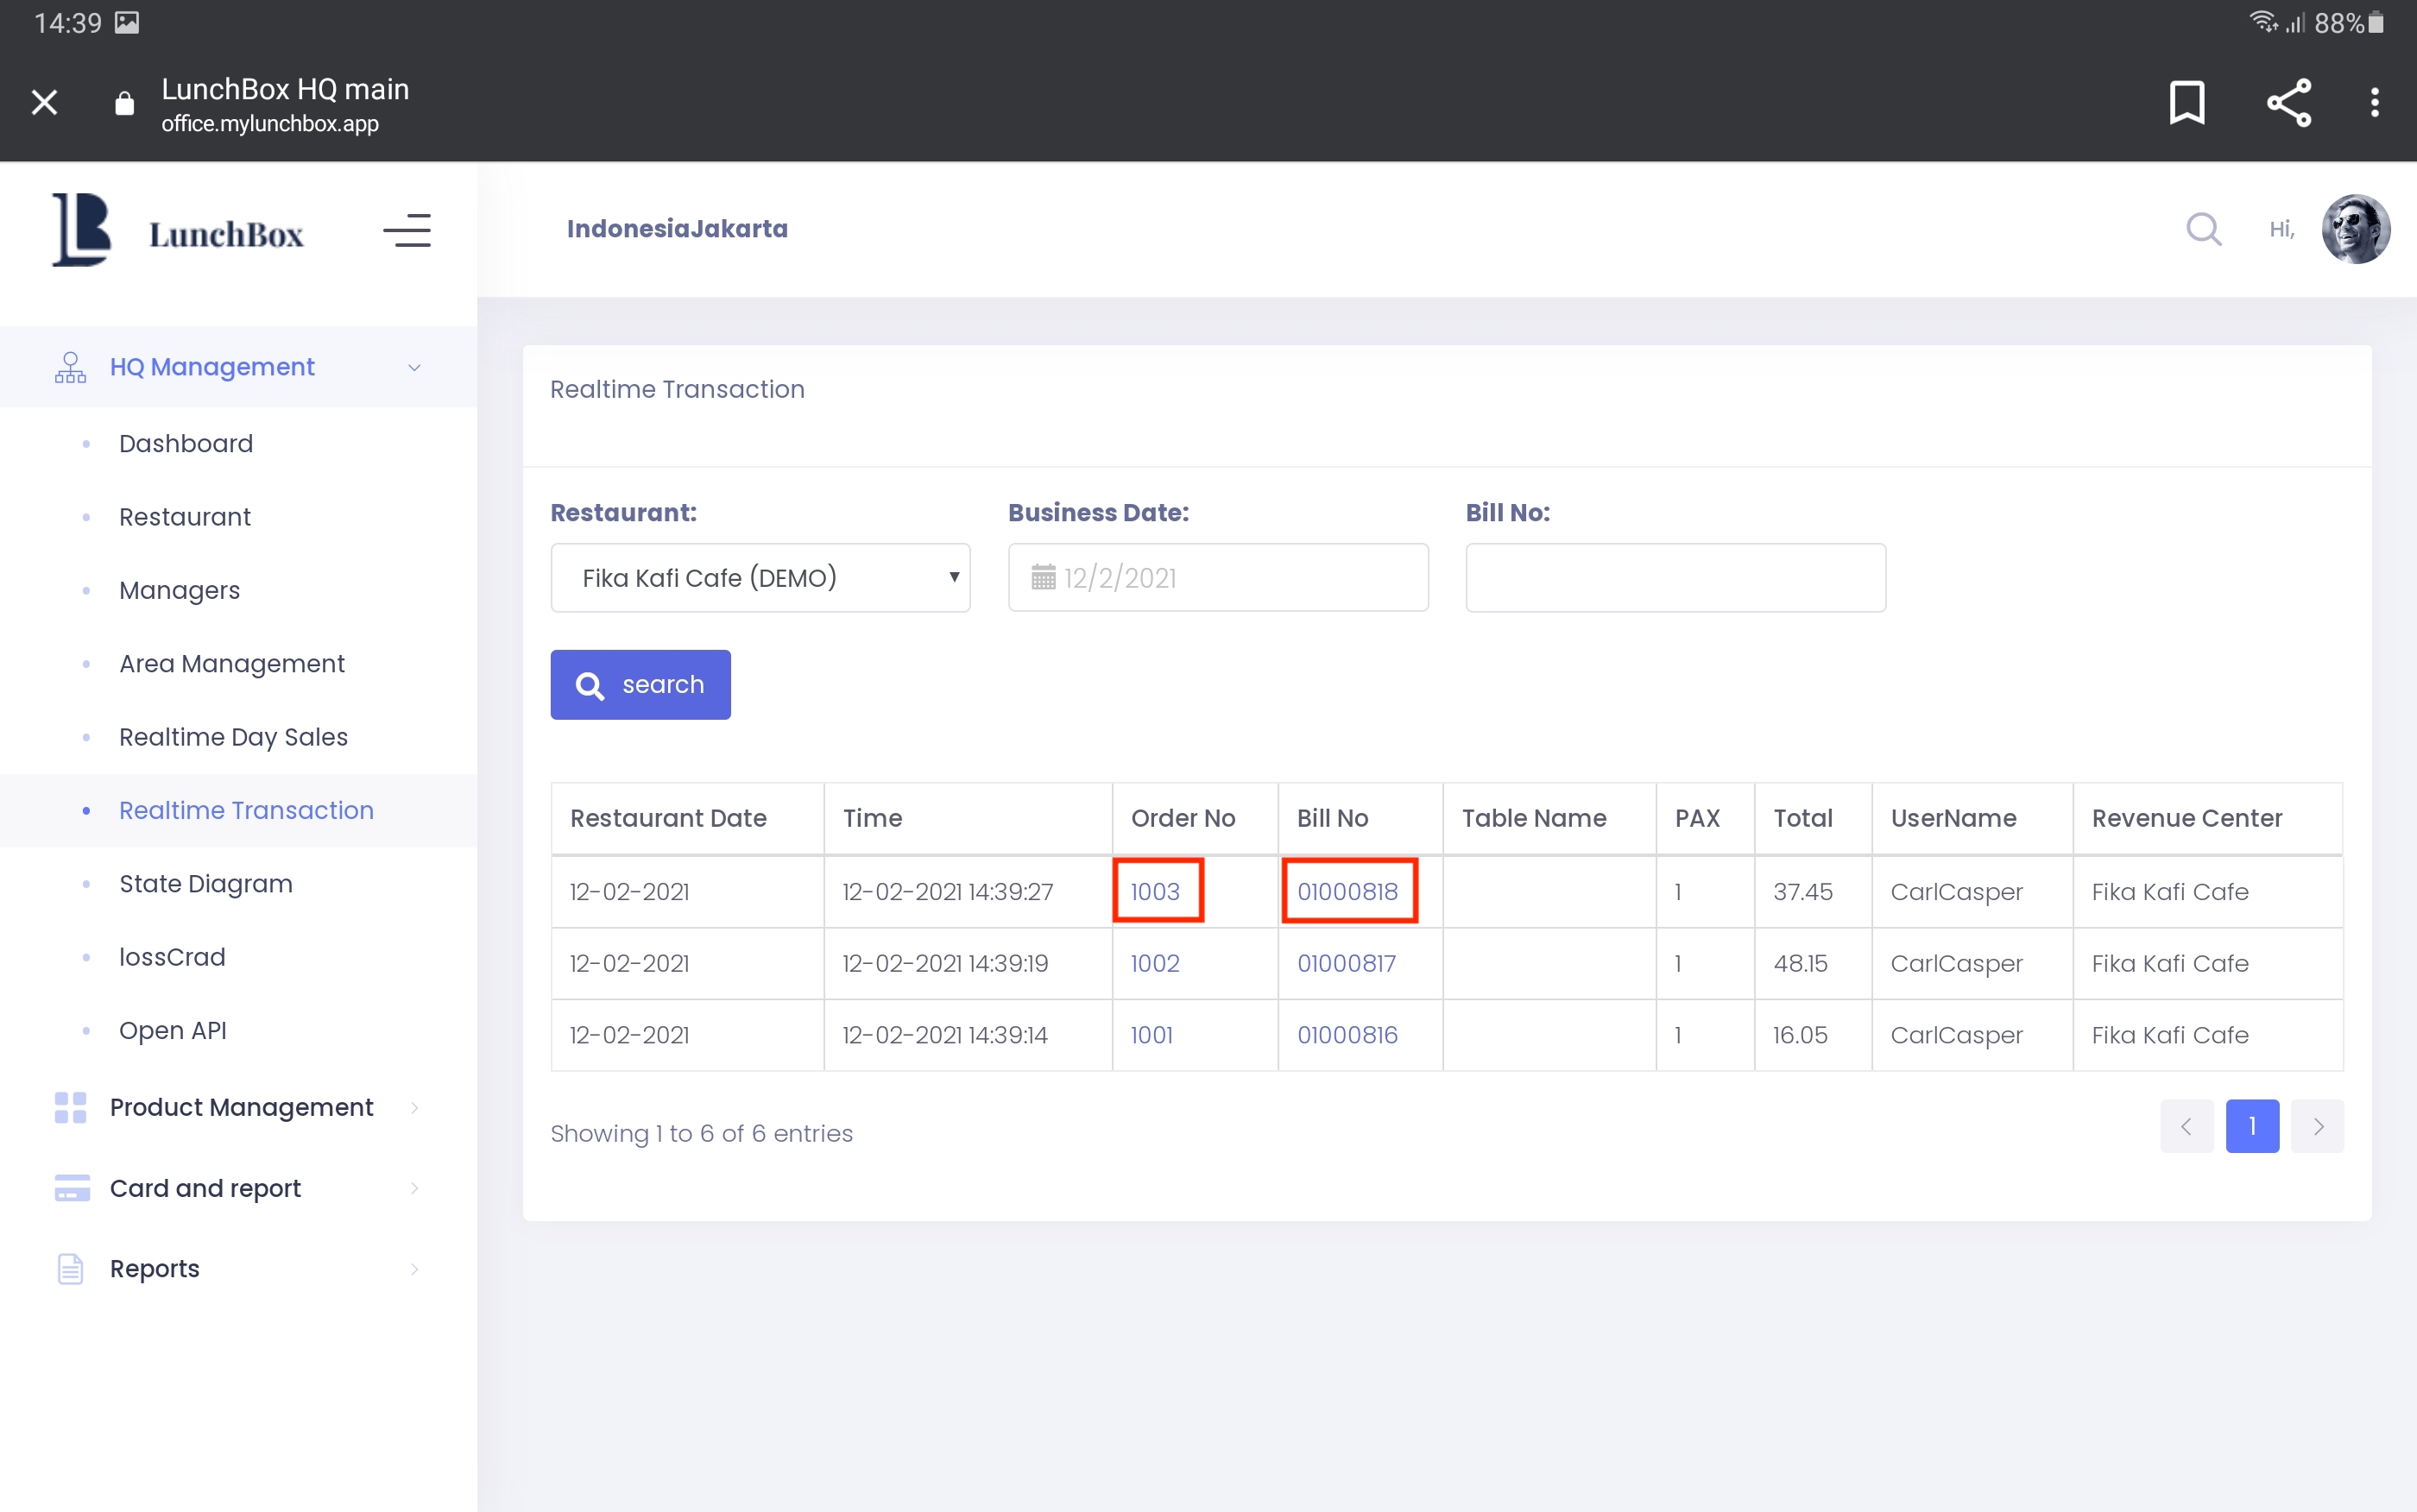This screenshot has width=2417, height=1512.
Task: Go to next page of entries
Action: click(x=2317, y=1127)
